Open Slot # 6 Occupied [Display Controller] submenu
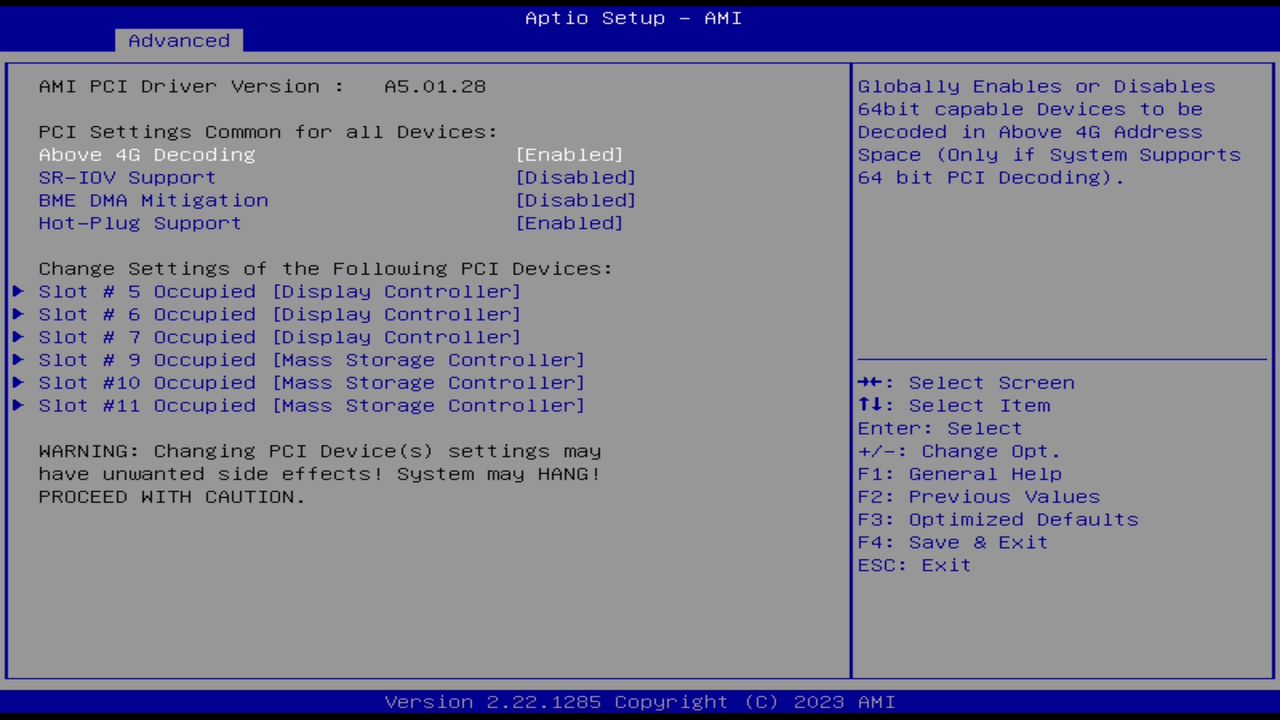 [x=280, y=315]
